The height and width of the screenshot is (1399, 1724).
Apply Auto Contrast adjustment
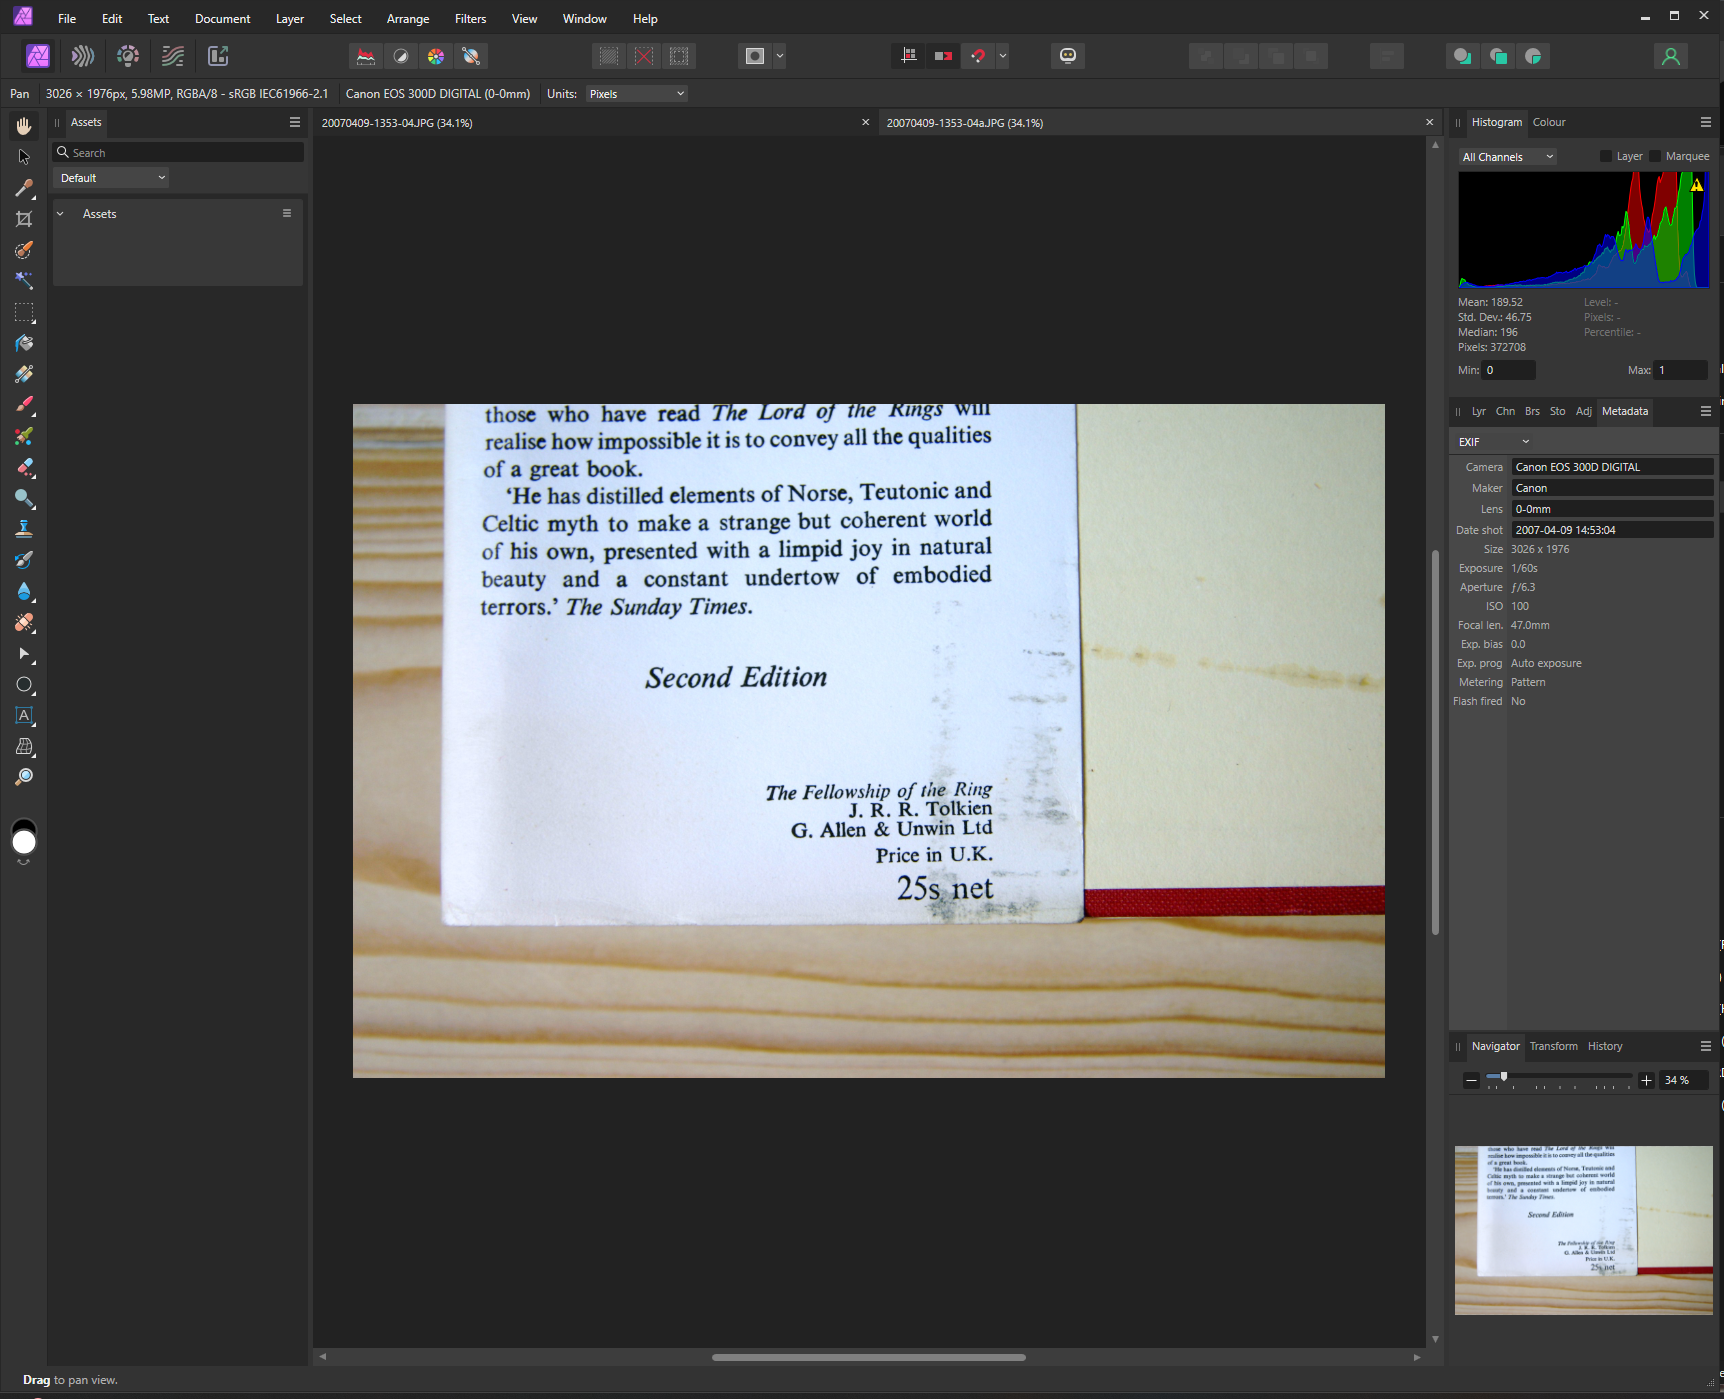pos(401,56)
